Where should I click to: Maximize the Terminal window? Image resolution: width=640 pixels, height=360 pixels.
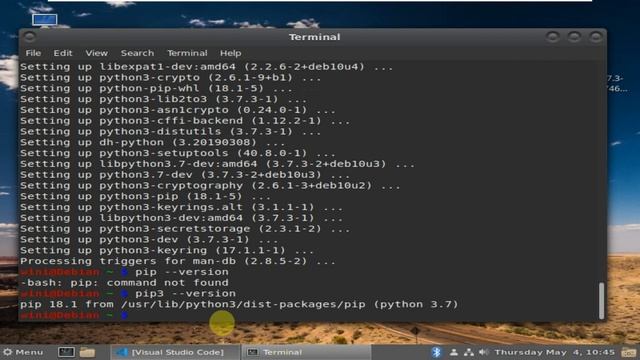point(574,37)
